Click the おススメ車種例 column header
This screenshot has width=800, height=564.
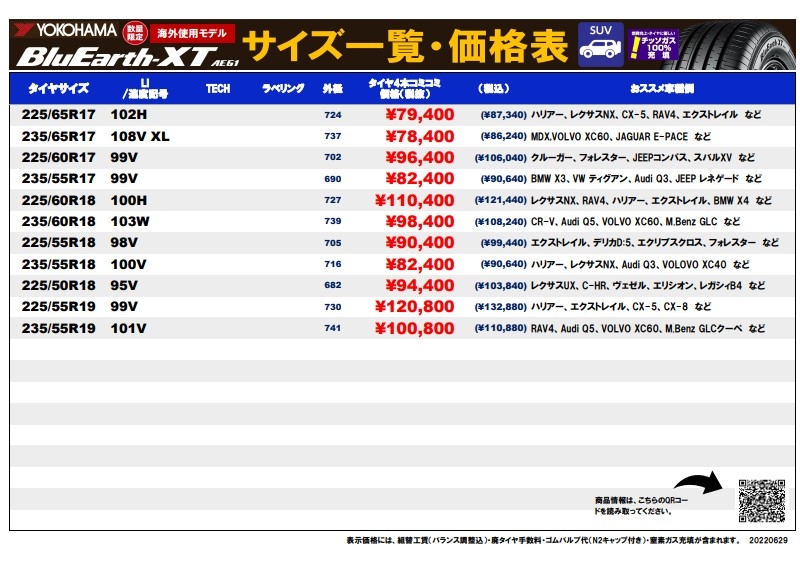pyautogui.click(x=657, y=89)
